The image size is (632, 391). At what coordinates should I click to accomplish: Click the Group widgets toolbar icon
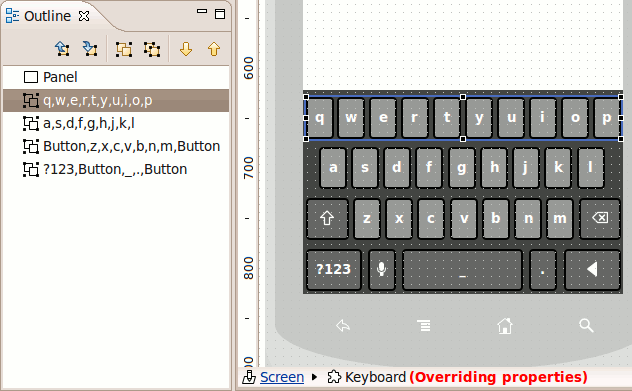pos(124,49)
